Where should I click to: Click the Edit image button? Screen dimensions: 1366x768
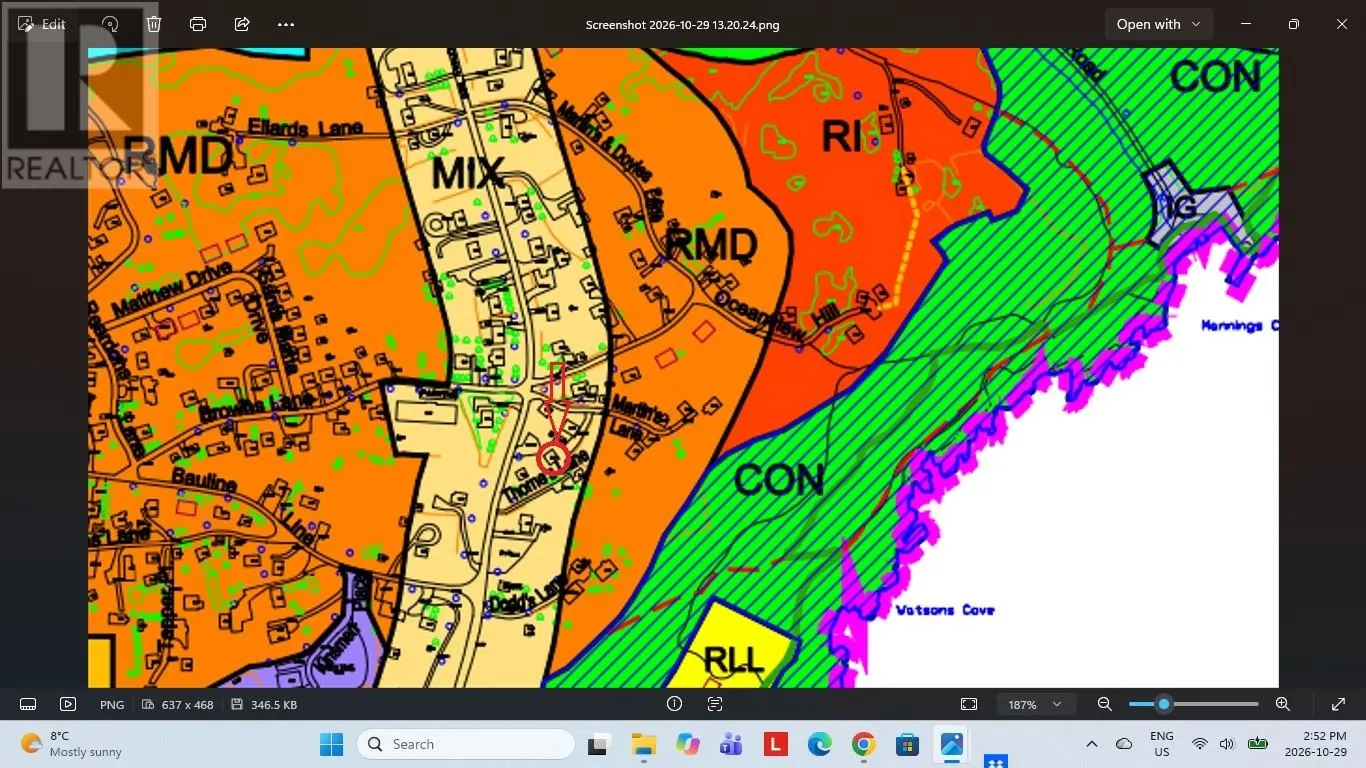pyautogui.click(x=42, y=24)
